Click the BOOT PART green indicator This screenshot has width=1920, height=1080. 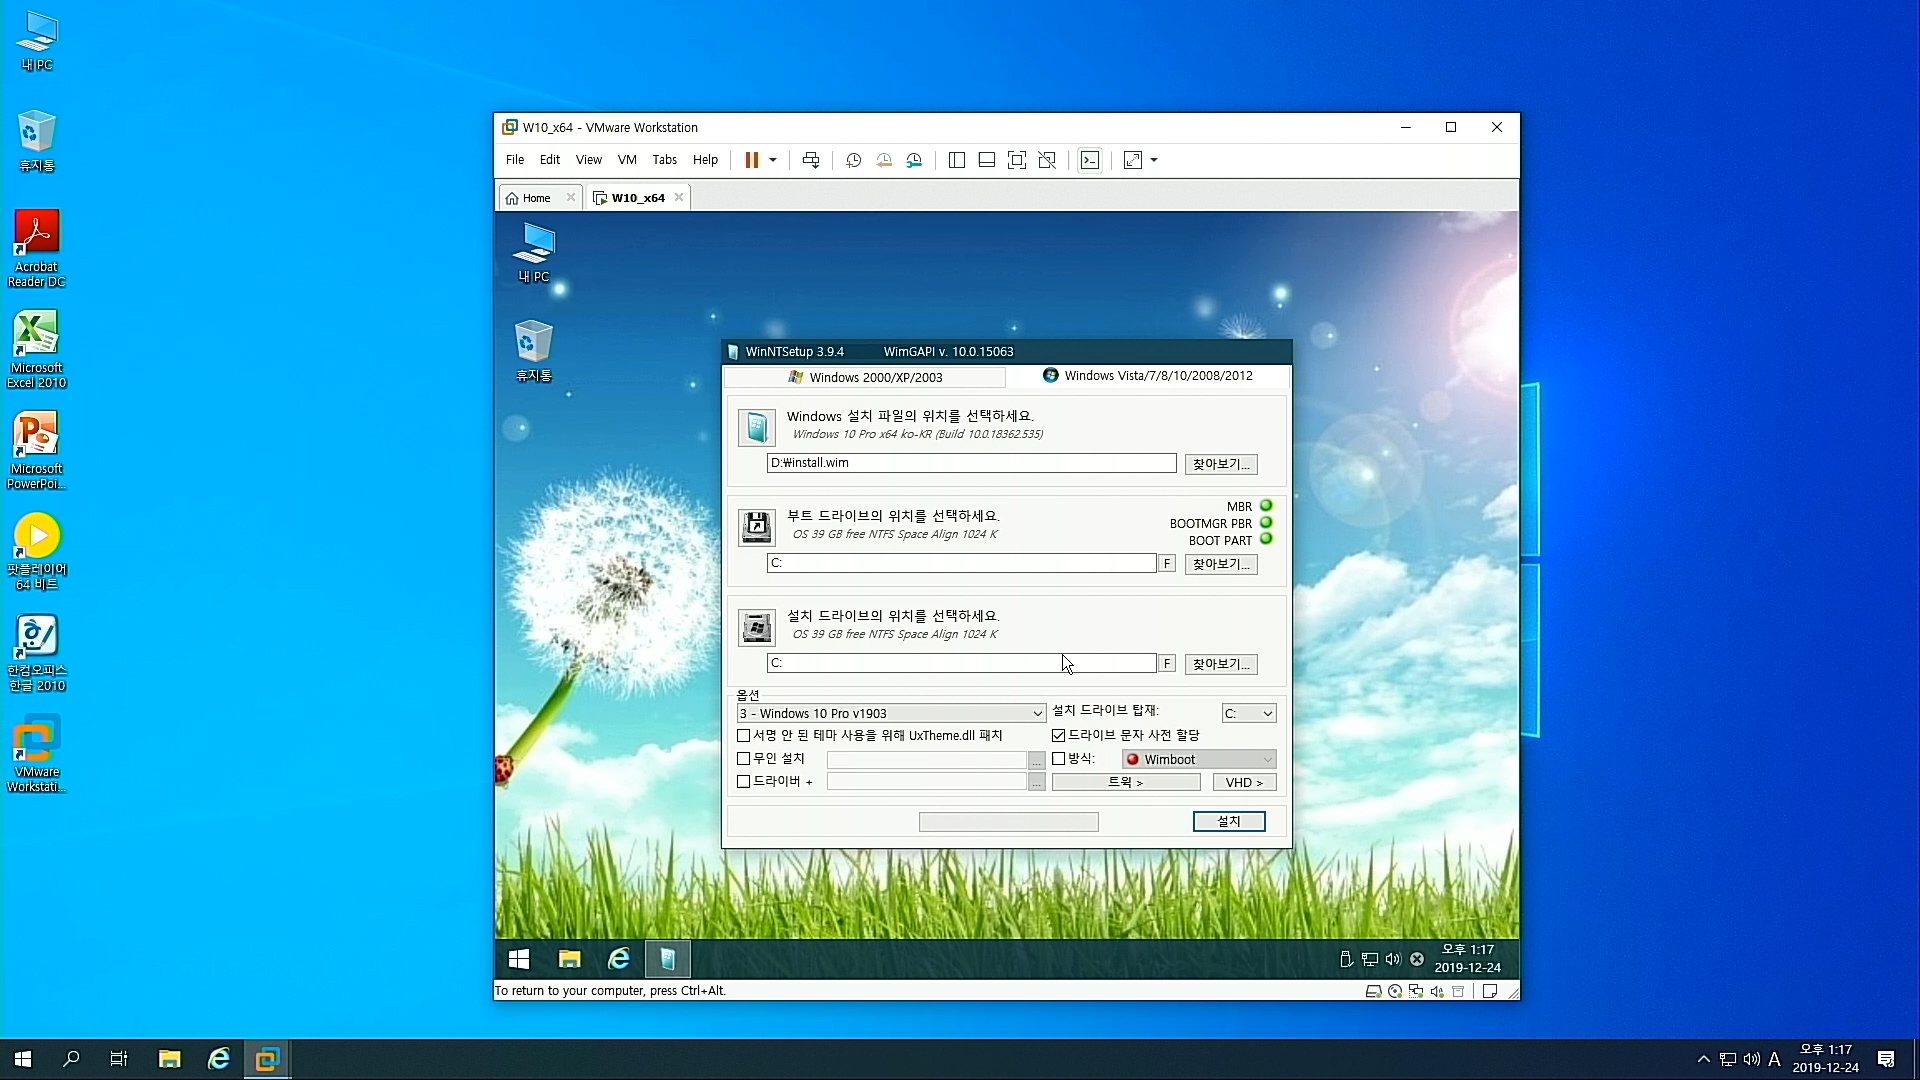click(1266, 539)
